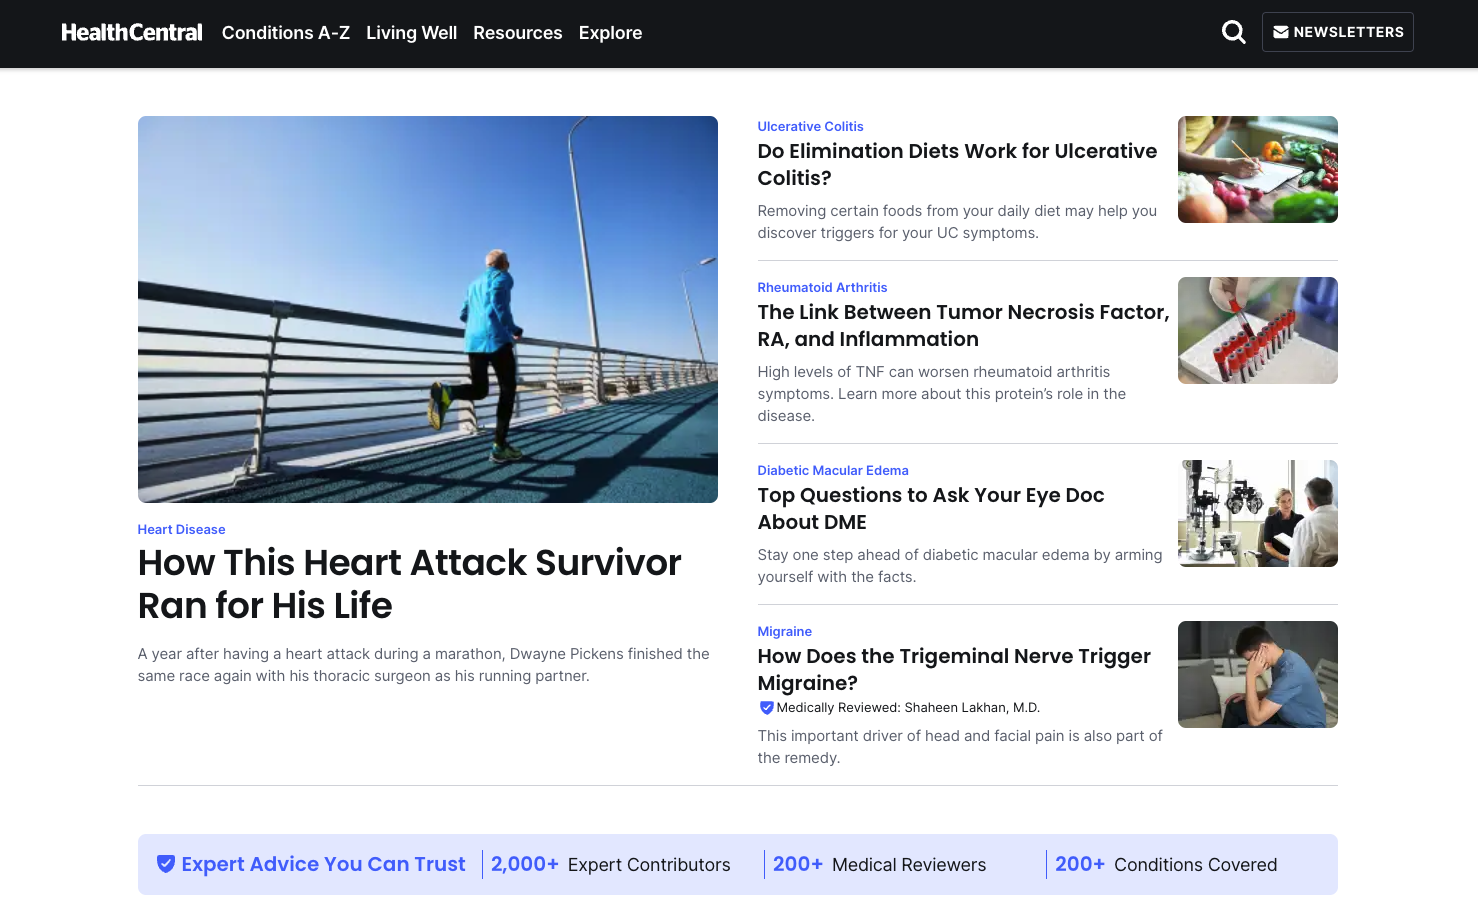Open the heart attack survivor headline
This screenshot has height=916, width=1478.
click(408, 583)
